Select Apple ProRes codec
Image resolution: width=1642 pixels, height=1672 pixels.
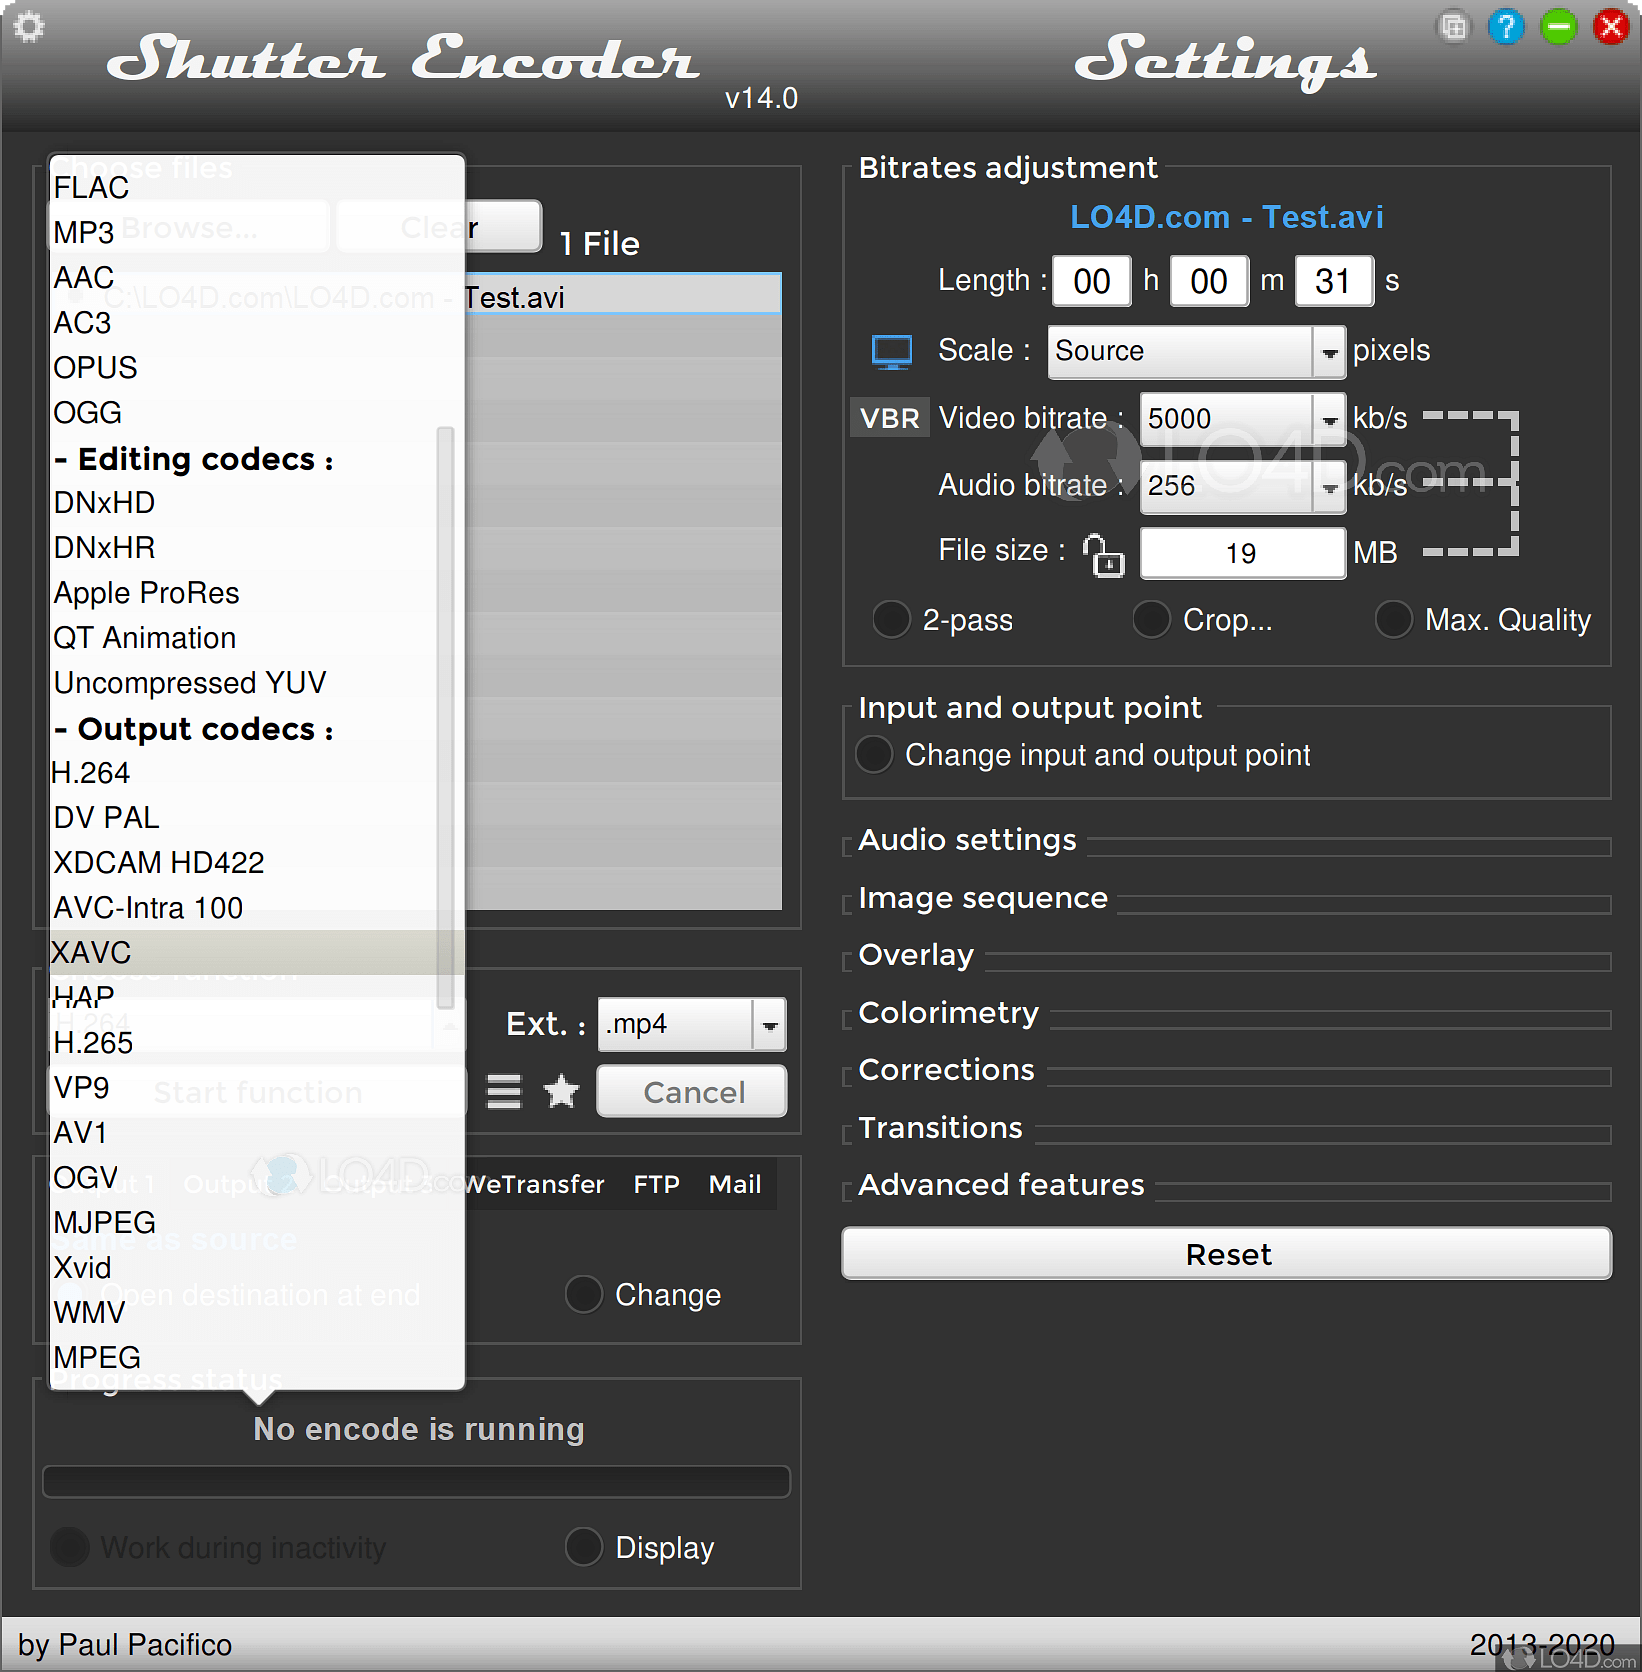pyautogui.click(x=244, y=592)
